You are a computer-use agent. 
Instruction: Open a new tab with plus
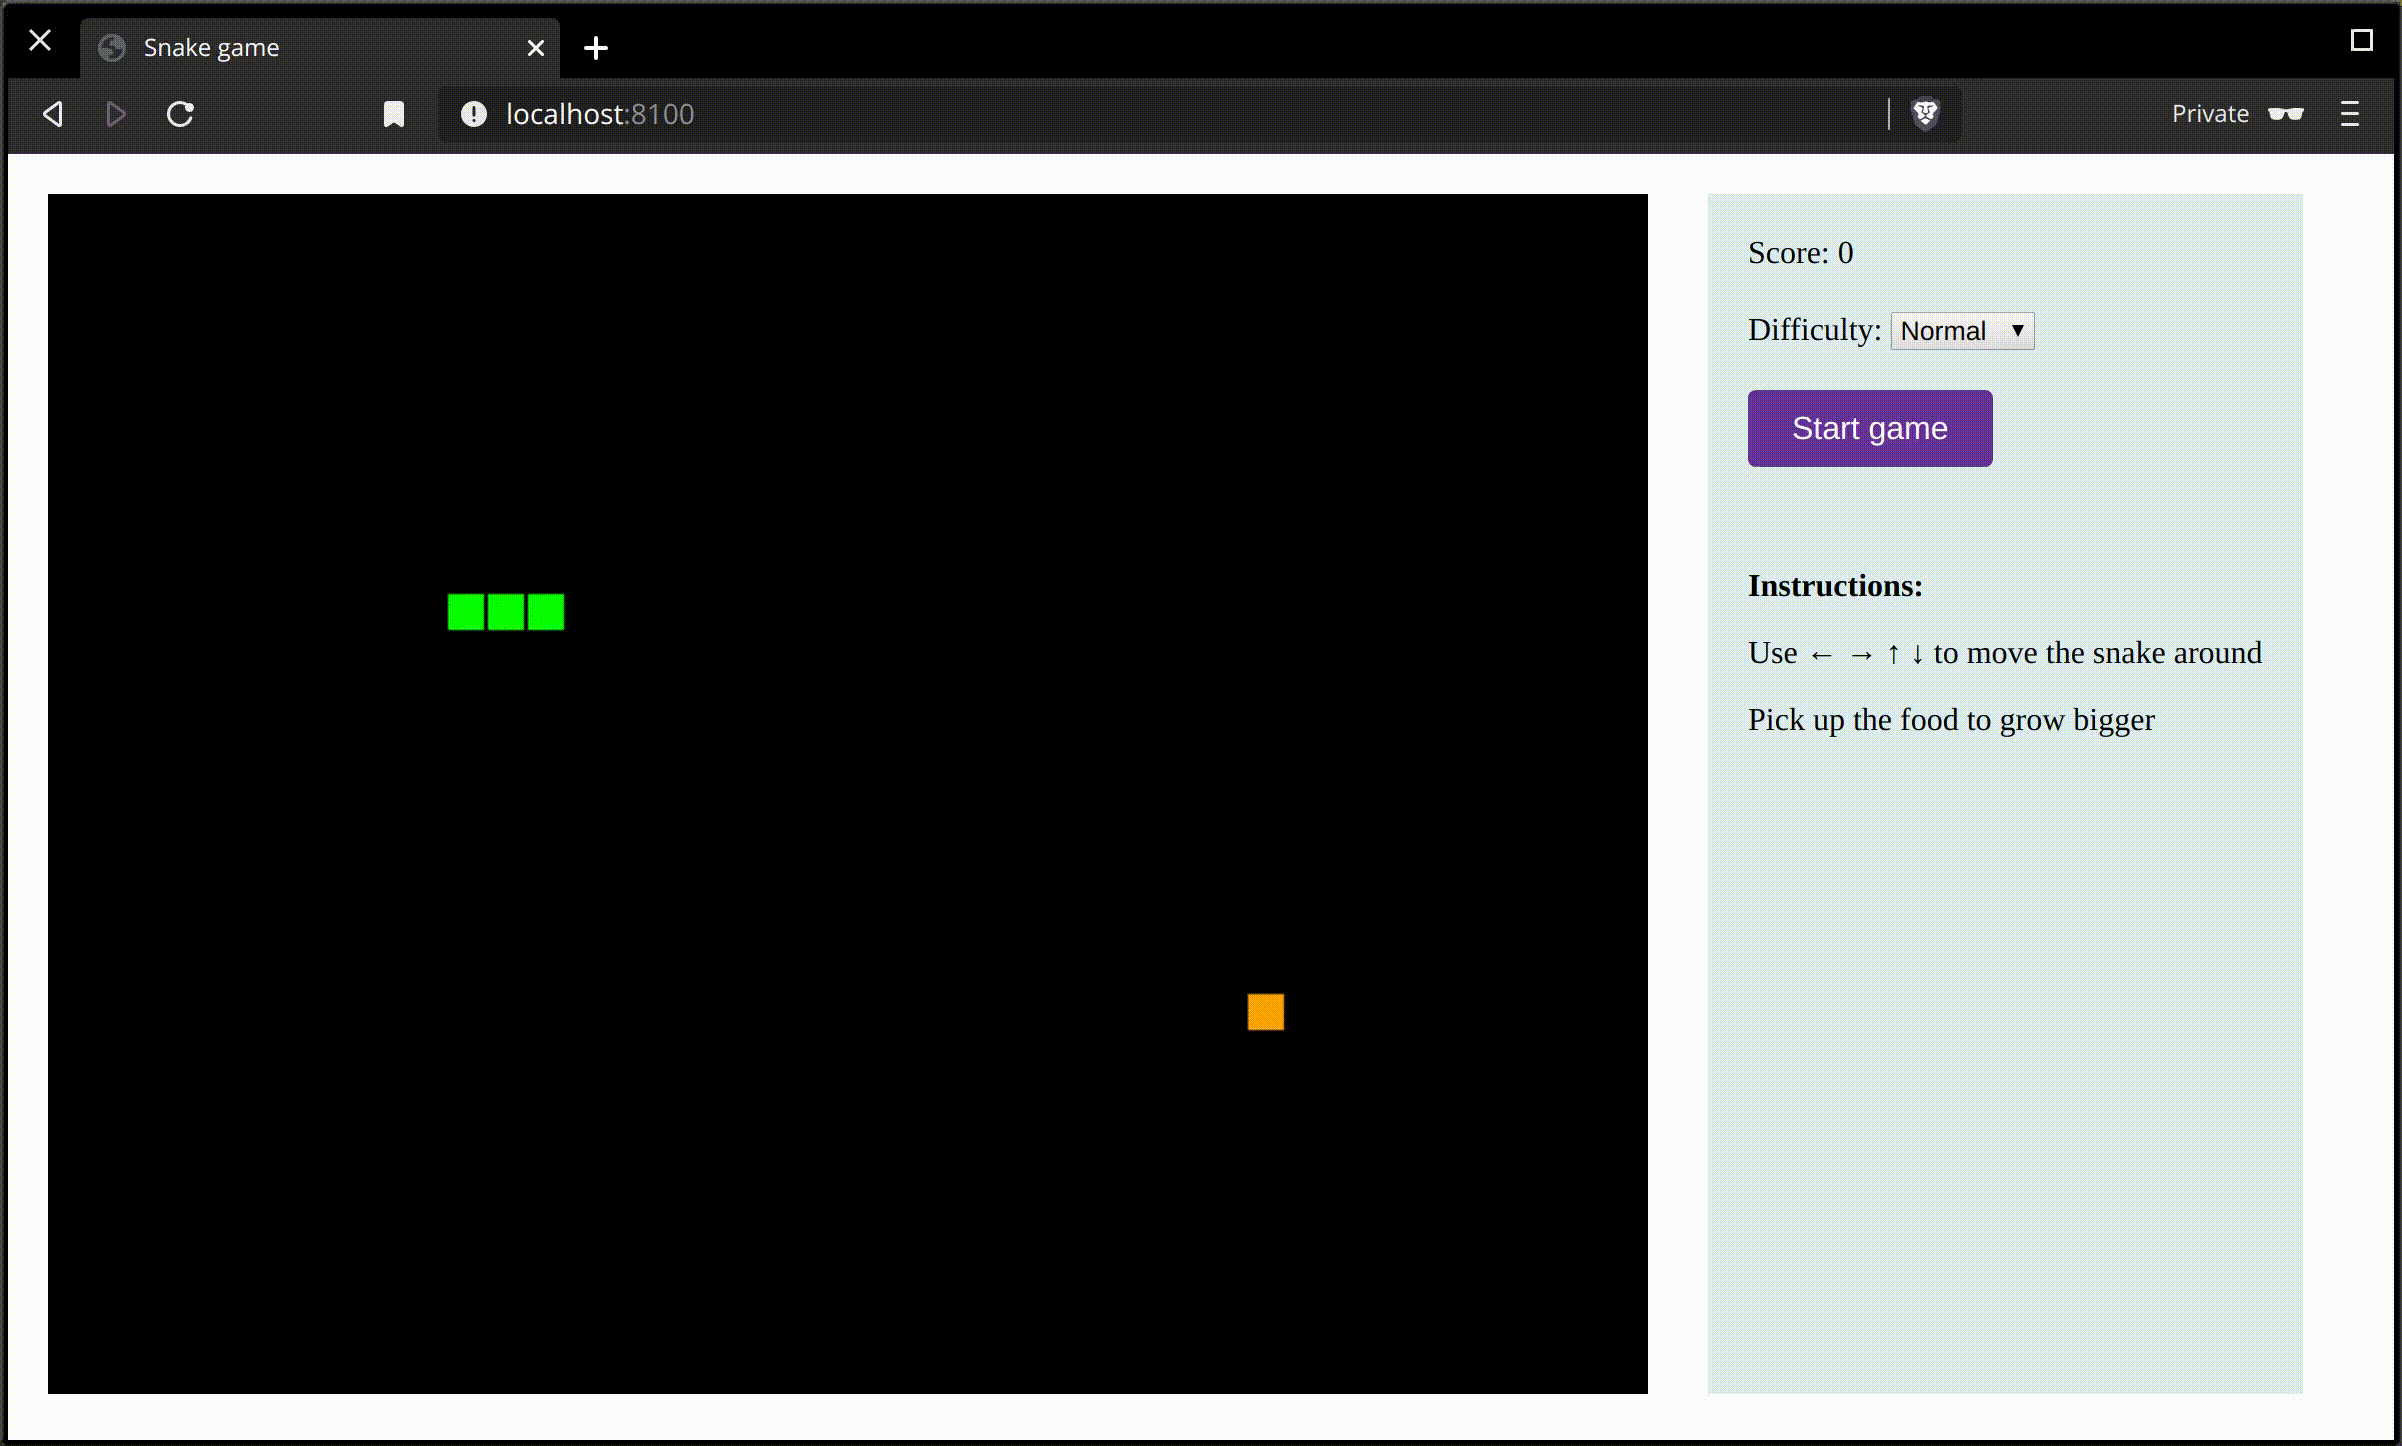(x=596, y=48)
